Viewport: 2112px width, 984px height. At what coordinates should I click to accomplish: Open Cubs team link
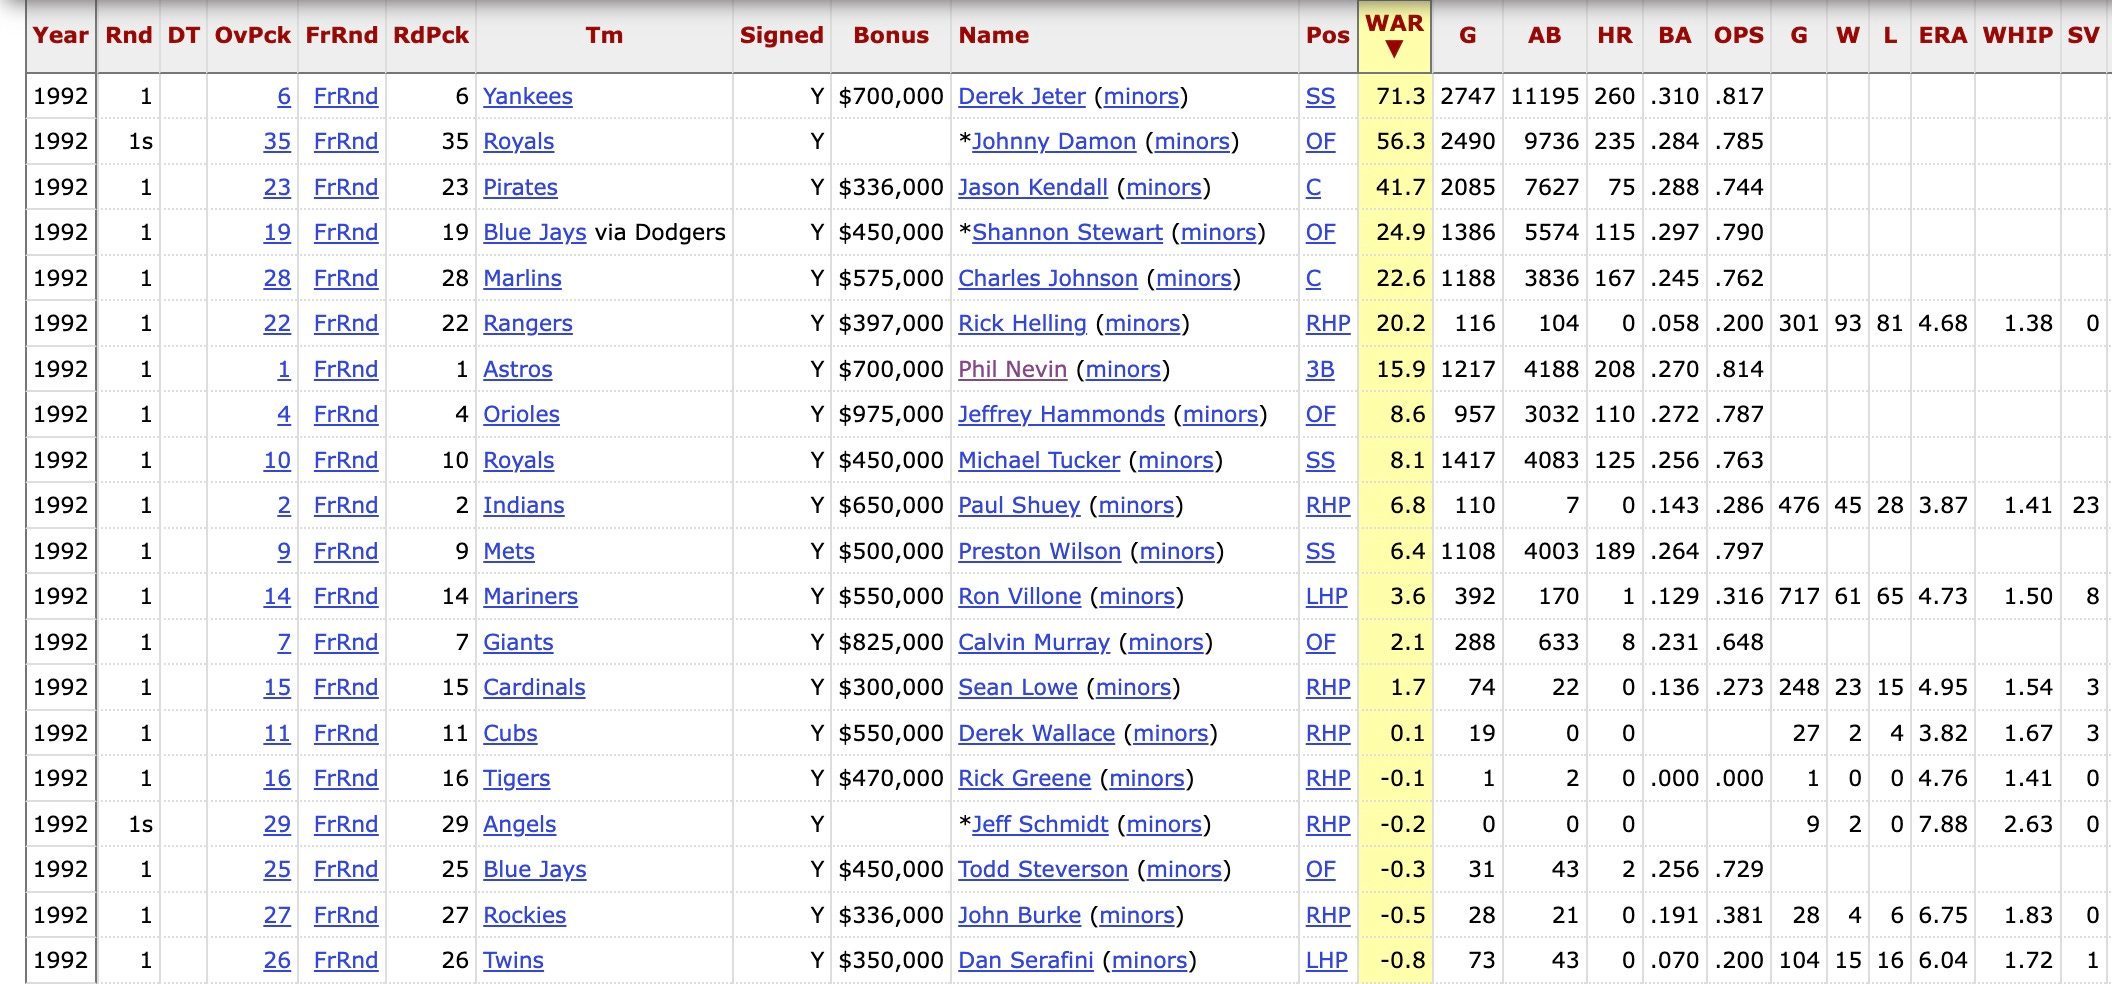pos(510,734)
